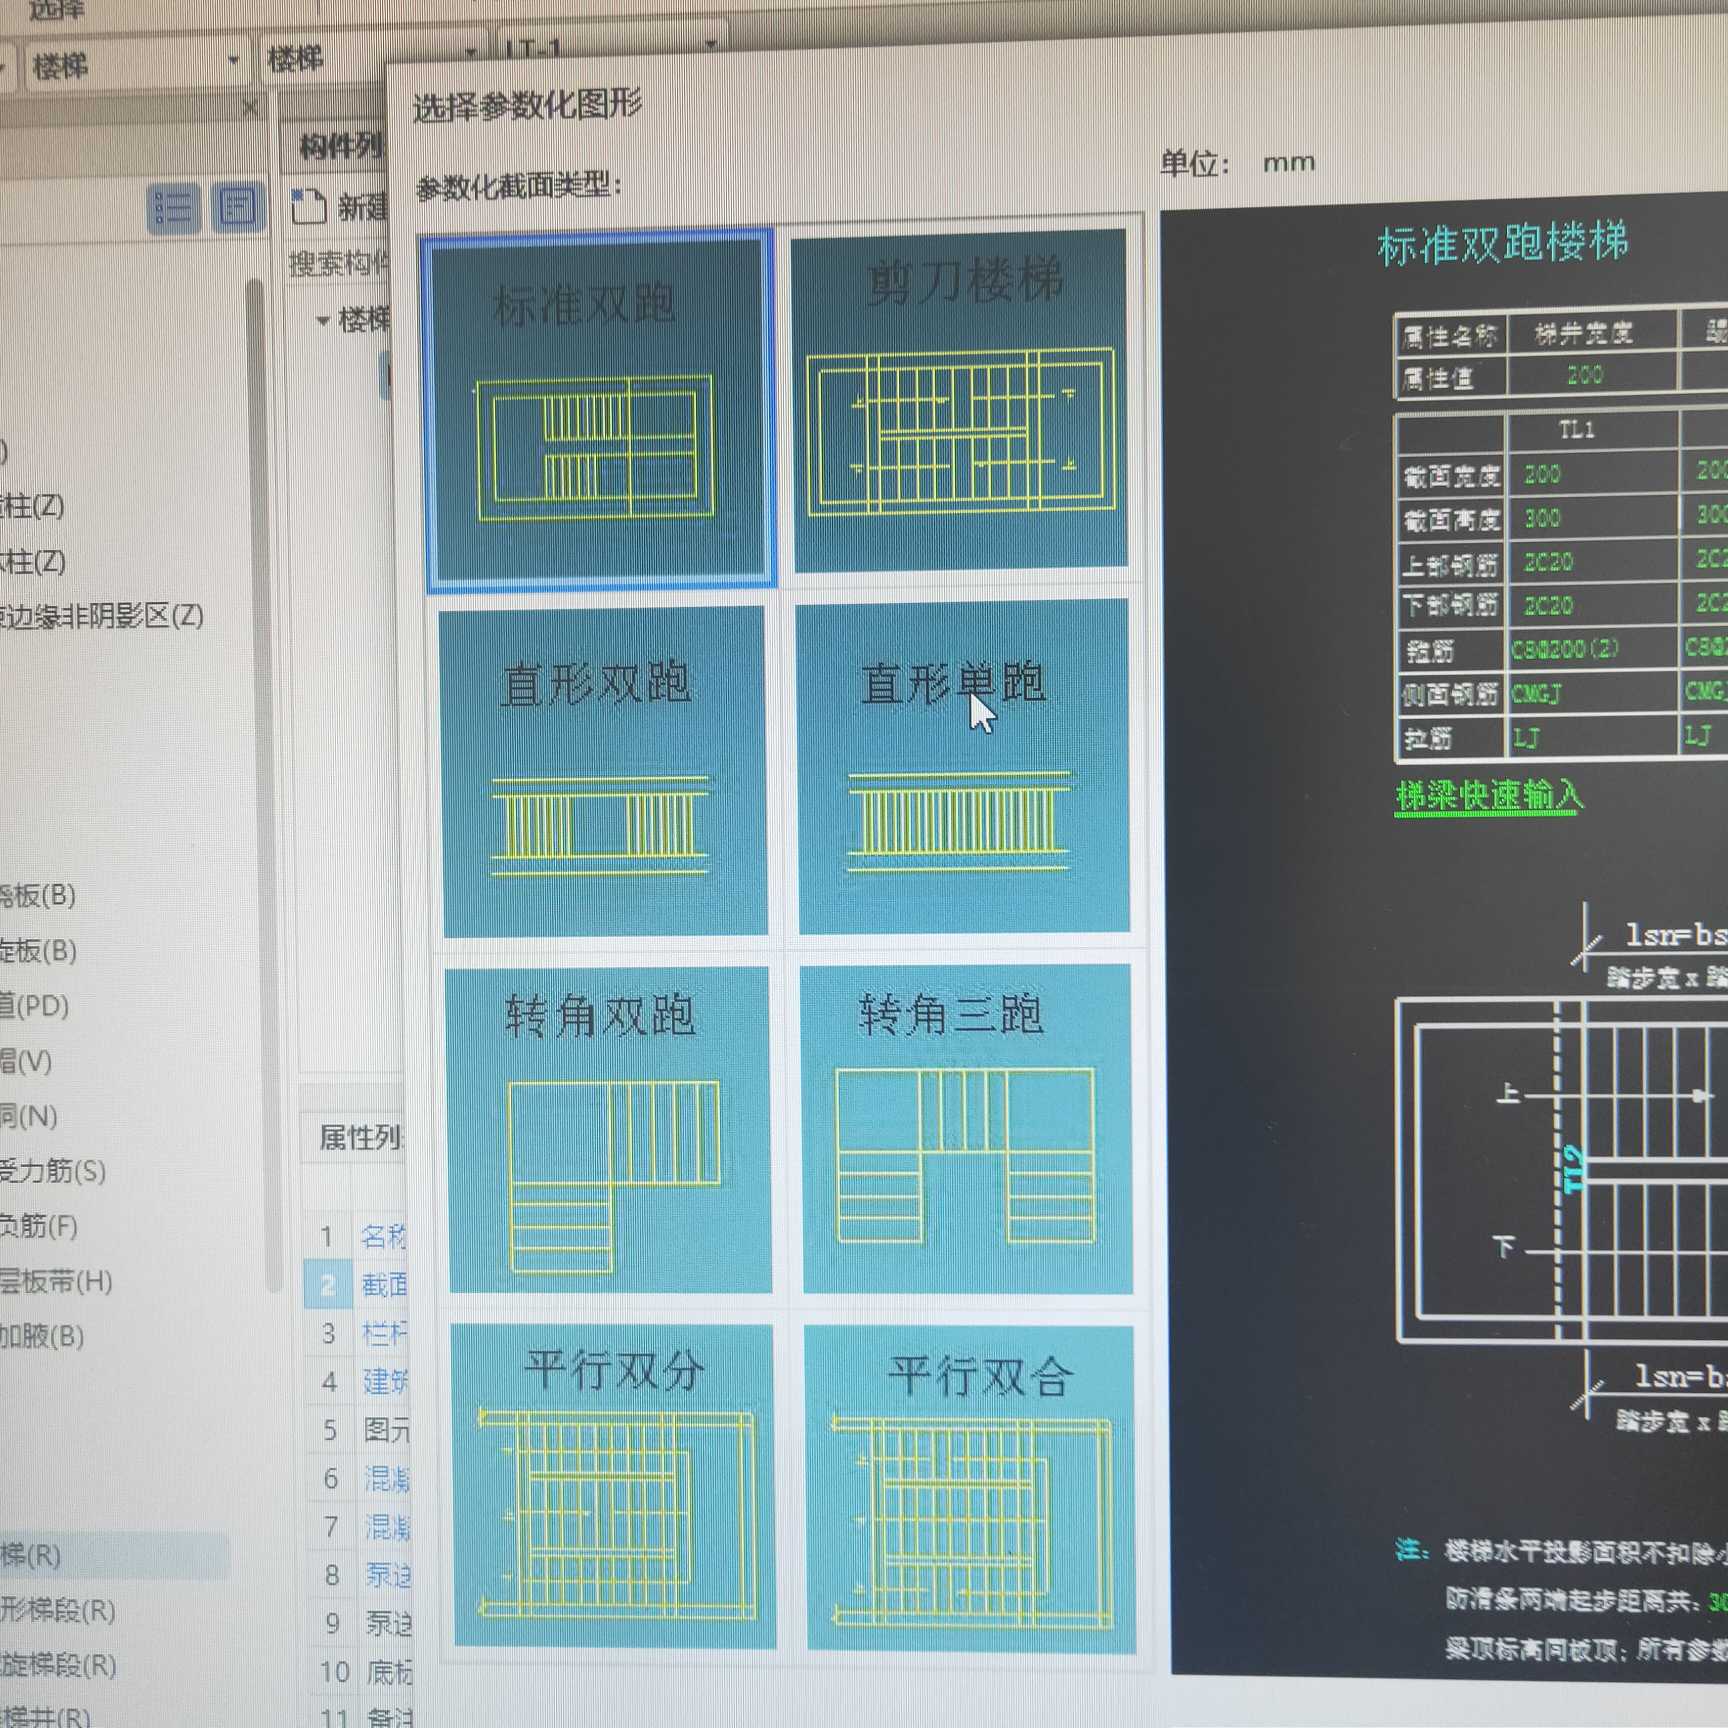Select the 层板带(H) tree item
The image size is (1728, 1728).
tap(56, 1281)
